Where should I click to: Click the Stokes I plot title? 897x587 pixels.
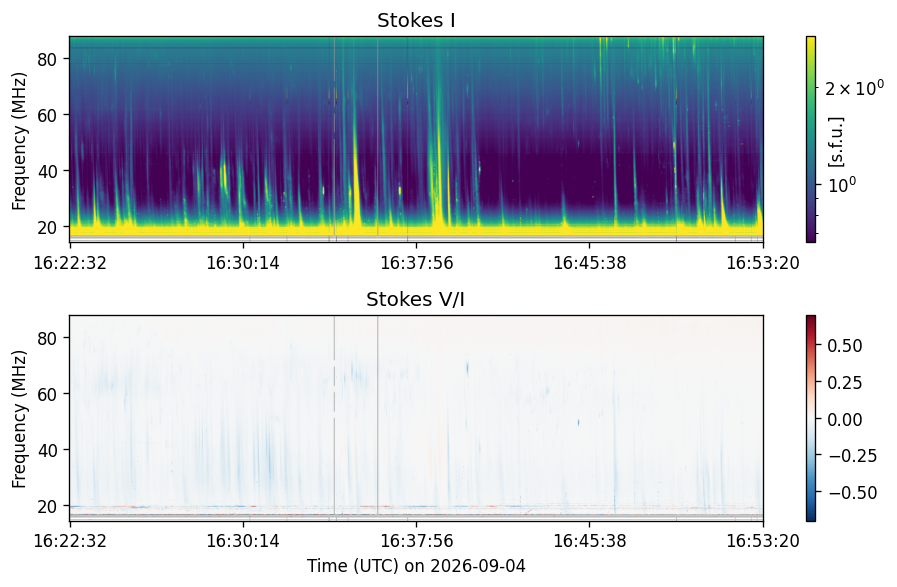pyautogui.click(x=416, y=21)
